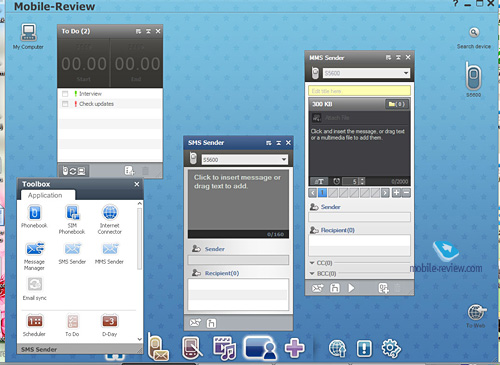The image size is (500, 365).
Task: Click the Search device magnifier icon
Action: pyautogui.click(x=474, y=32)
